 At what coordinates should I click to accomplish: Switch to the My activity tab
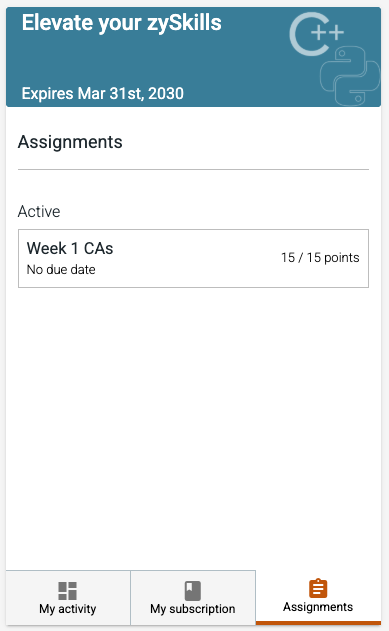68,598
